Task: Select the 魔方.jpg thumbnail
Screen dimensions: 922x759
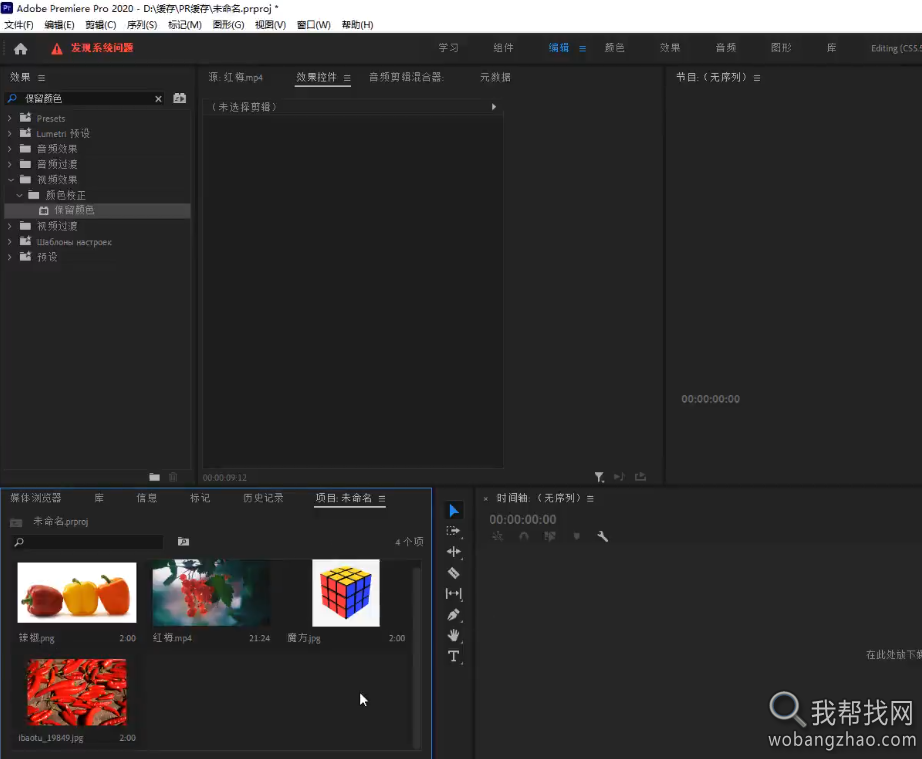Action: point(346,593)
